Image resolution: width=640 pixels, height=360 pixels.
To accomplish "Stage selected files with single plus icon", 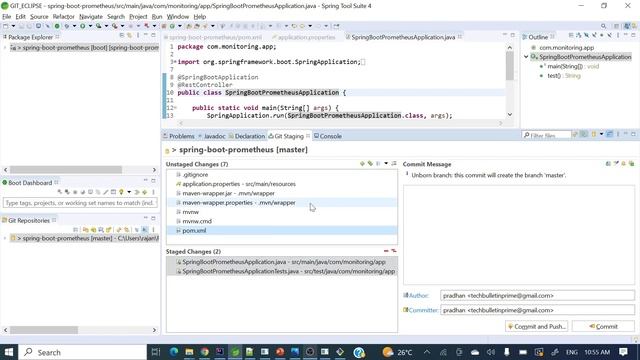I will point(362,164).
